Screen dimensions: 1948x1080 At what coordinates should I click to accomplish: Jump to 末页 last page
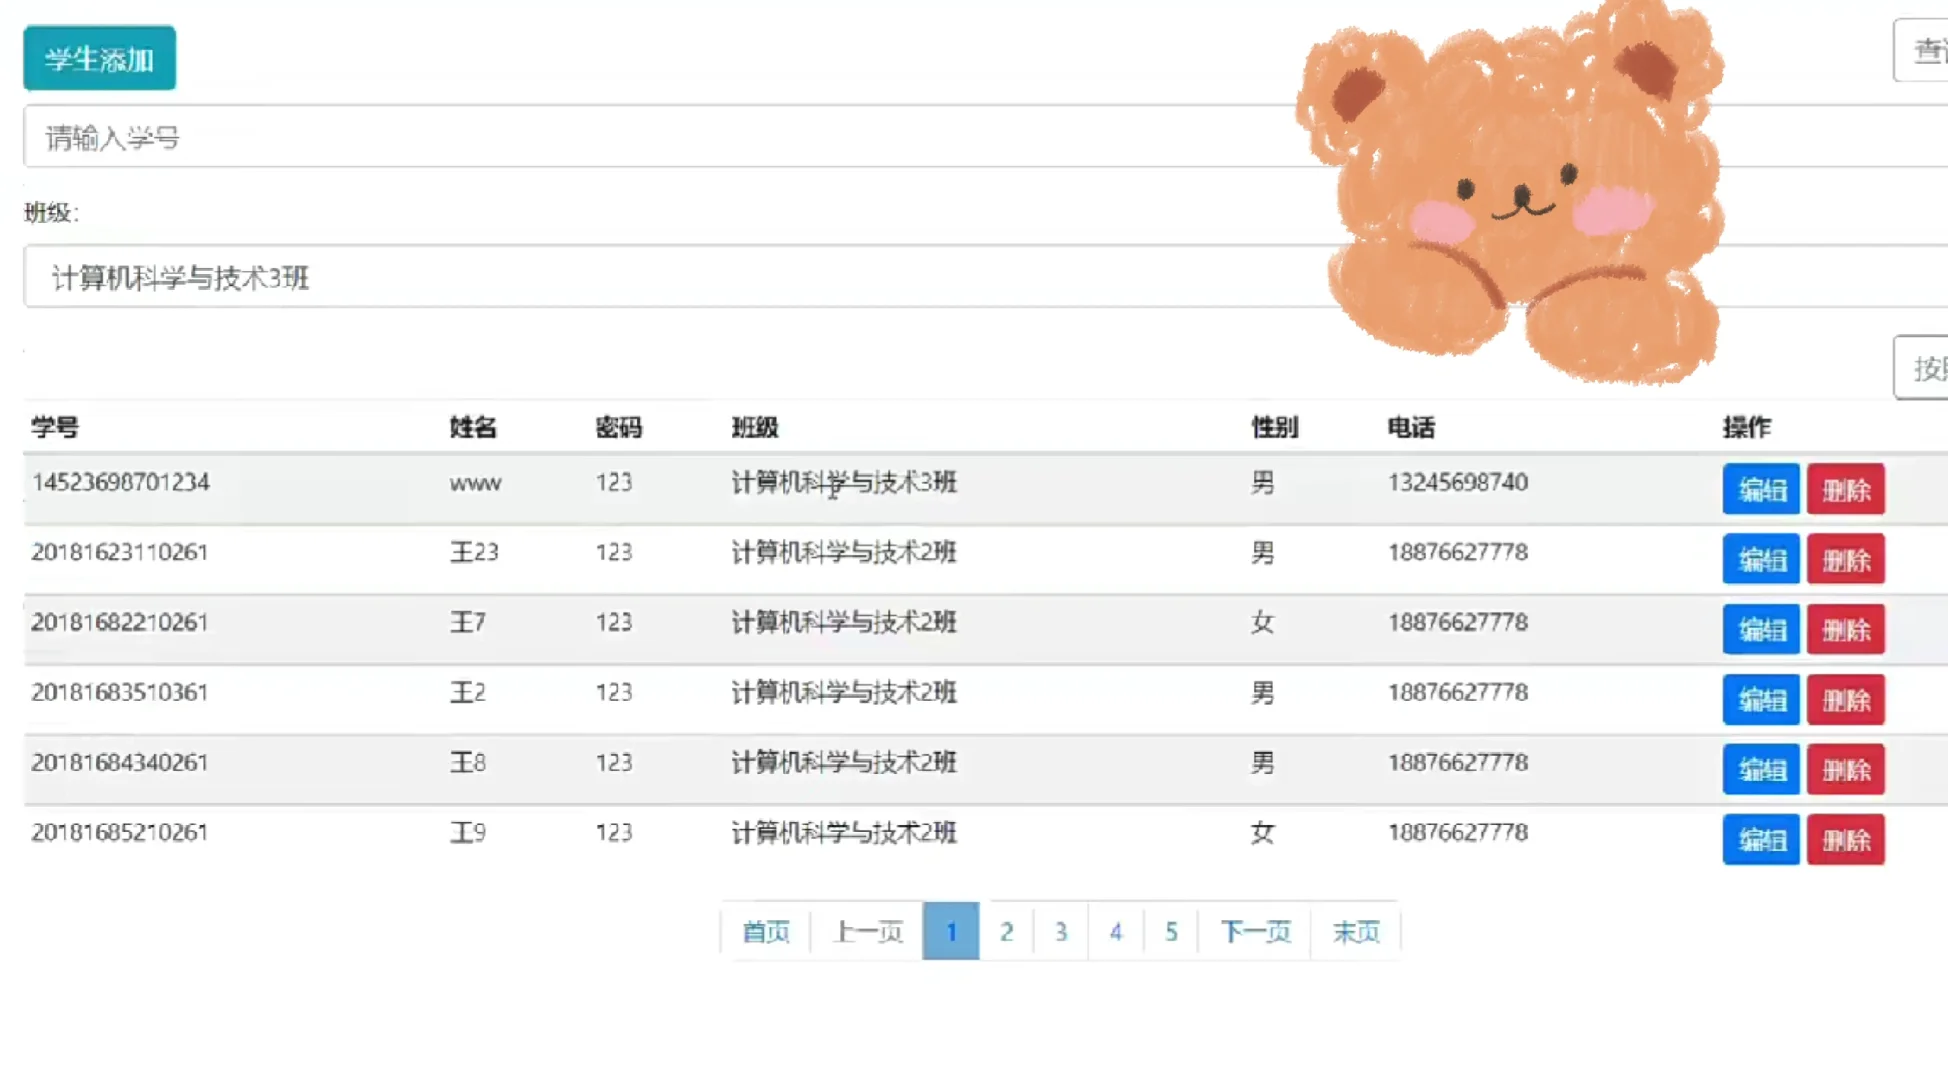(x=1355, y=930)
